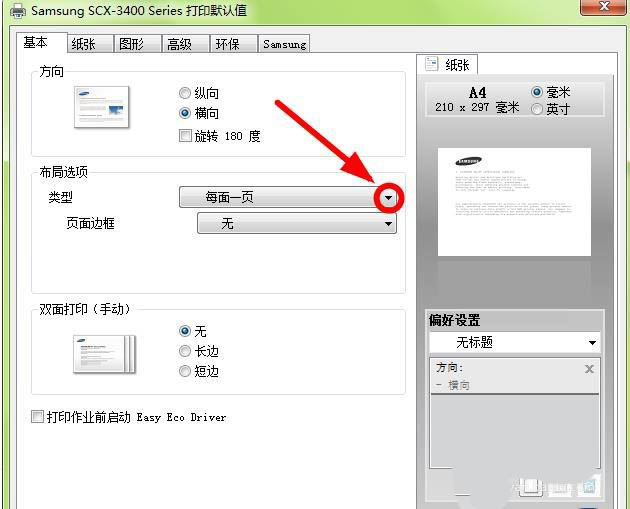Screen dimensions: 630x509
Task: Enable the 旋转 180 度 checkbox
Action: 185,135
